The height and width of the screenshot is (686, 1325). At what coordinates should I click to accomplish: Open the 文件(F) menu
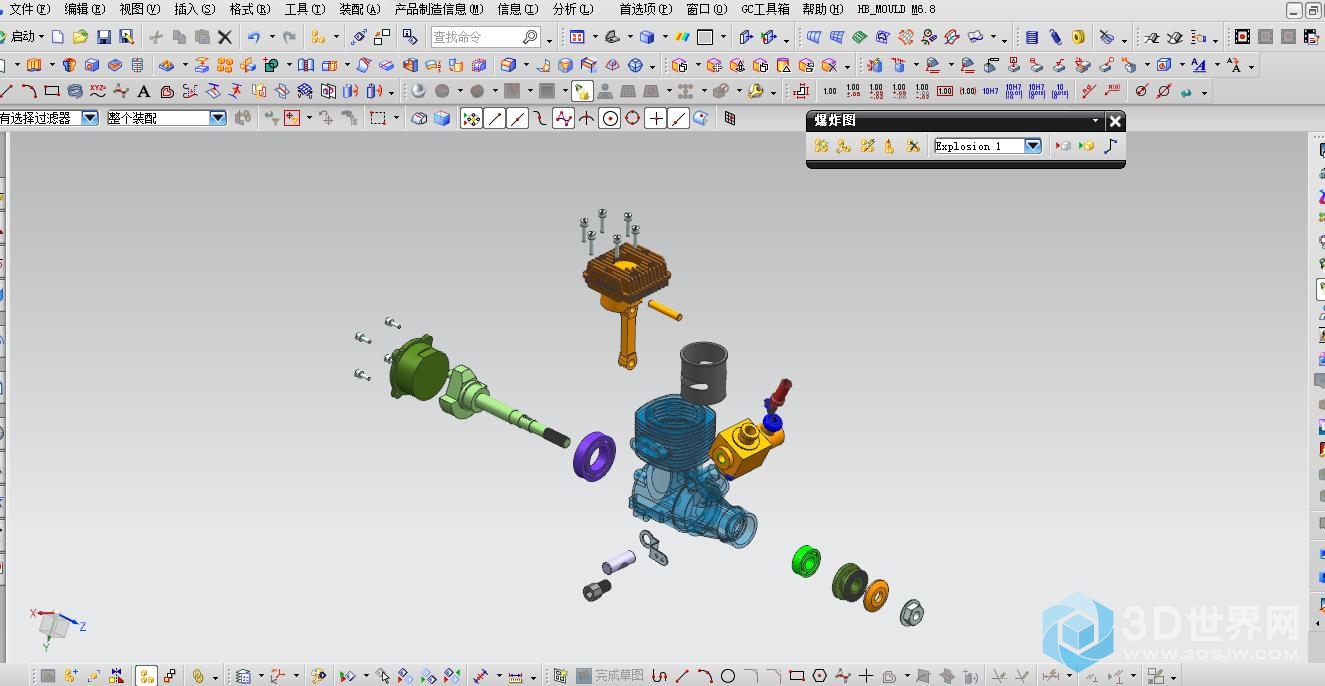[x=29, y=9]
